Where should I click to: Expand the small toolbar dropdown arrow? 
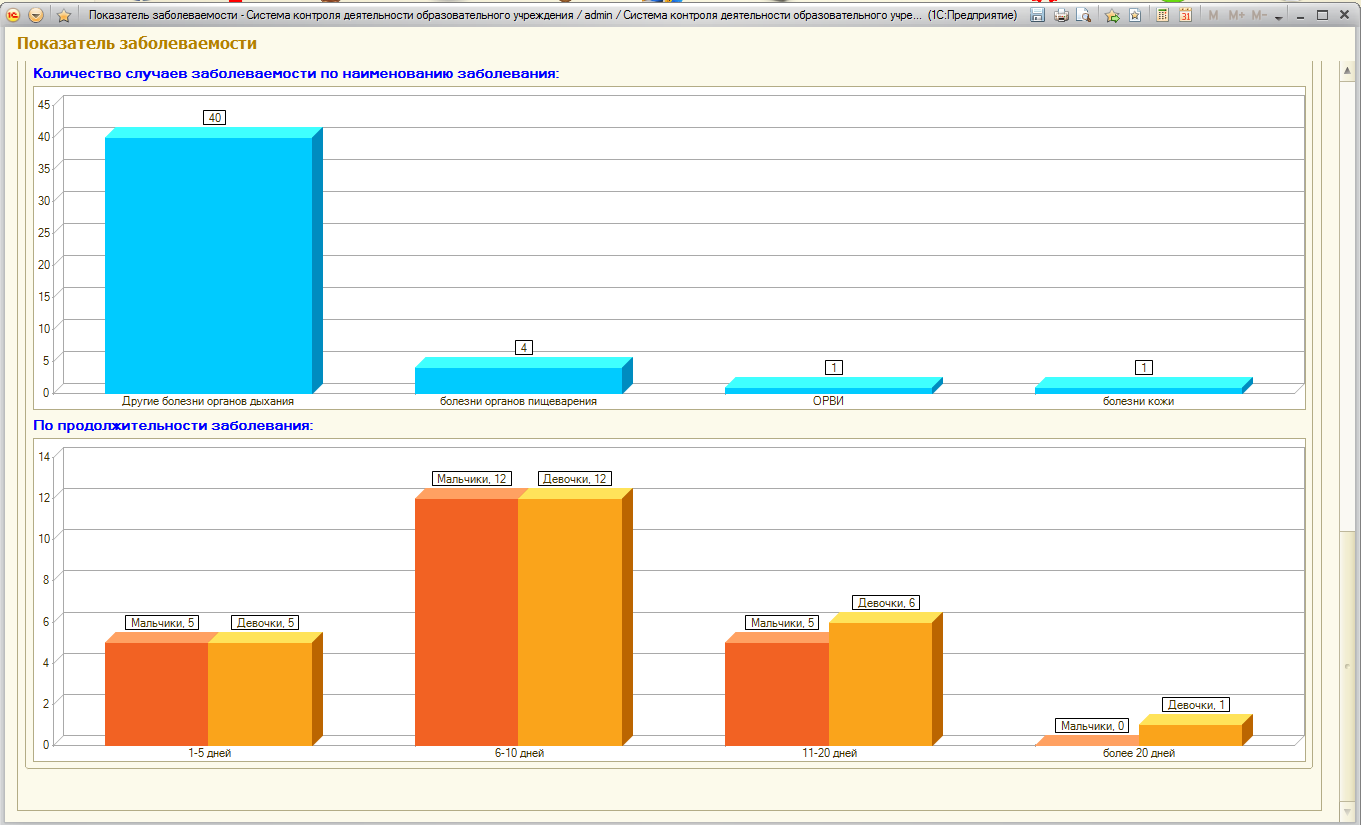[x=1279, y=18]
